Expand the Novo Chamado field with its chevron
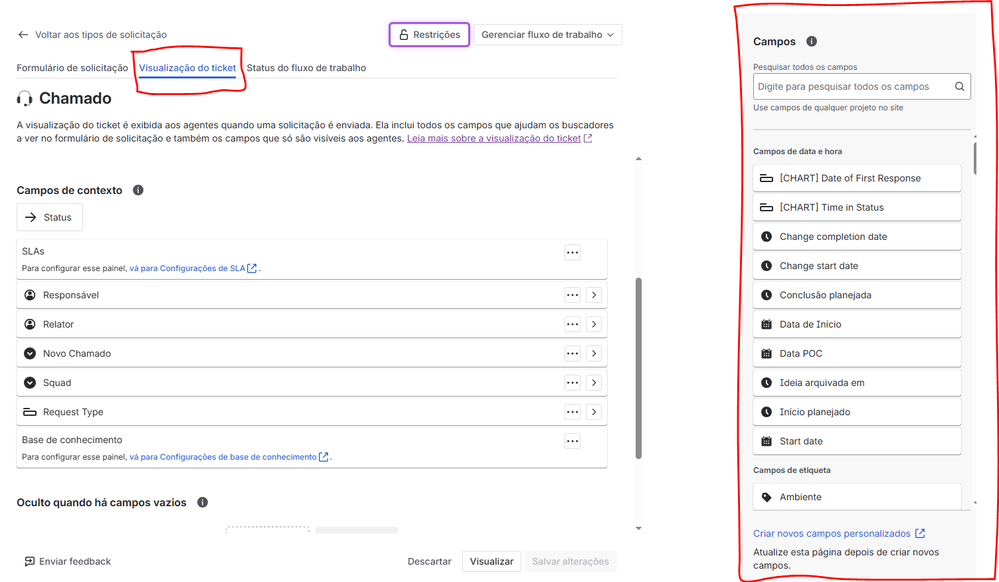999x582 pixels. click(594, 354)
